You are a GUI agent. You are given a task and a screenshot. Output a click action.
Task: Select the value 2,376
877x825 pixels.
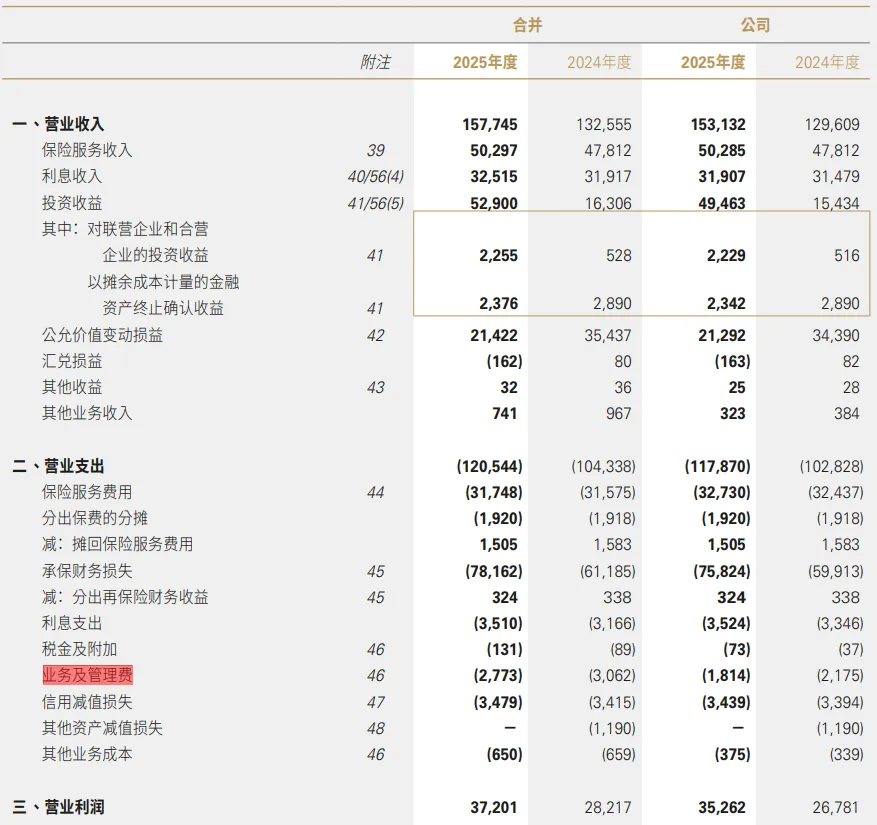coord(498,304)
